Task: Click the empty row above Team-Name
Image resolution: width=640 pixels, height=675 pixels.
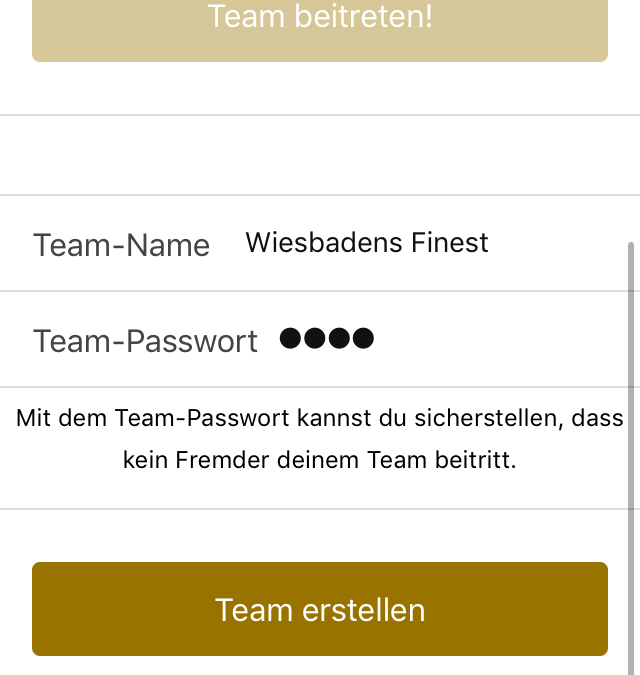Action: pos(320,155)
